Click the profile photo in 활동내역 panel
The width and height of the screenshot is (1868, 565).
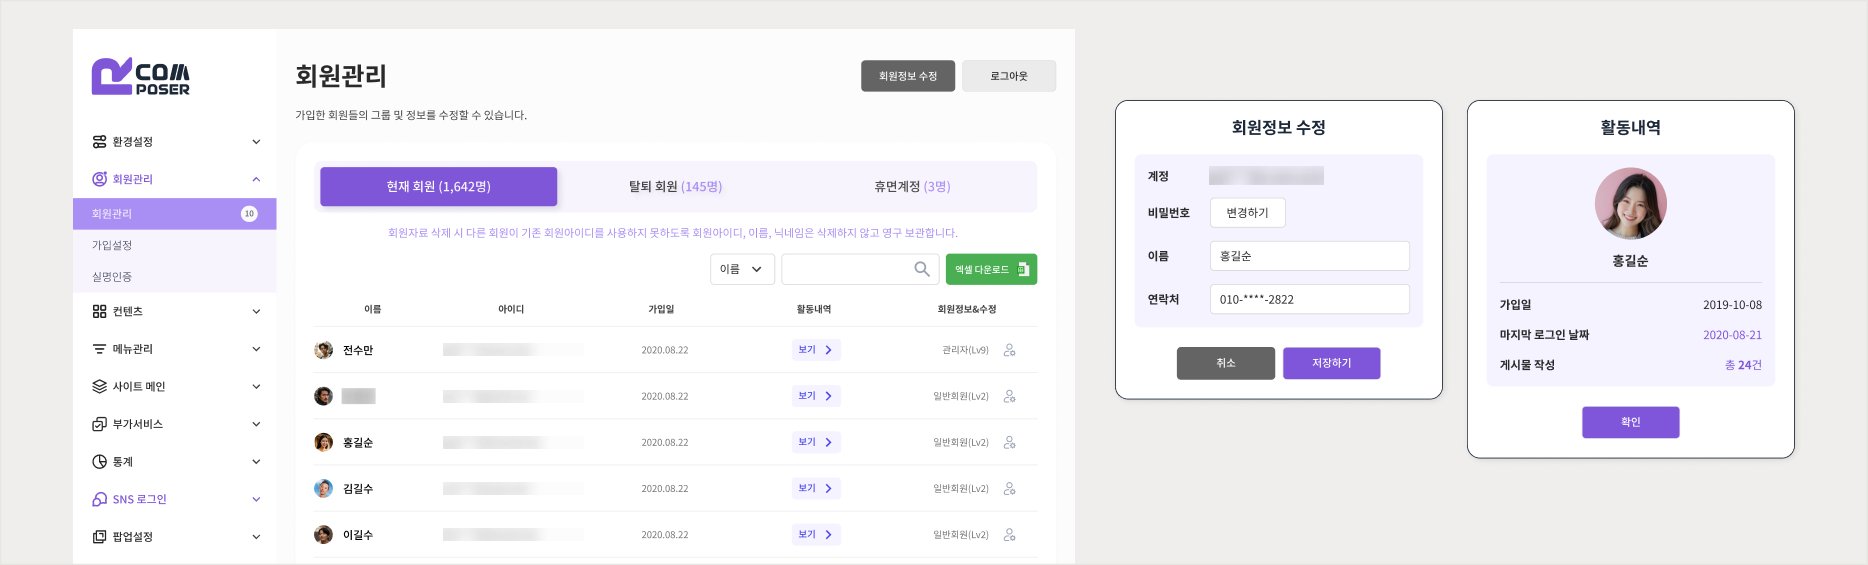[x=1630, y=203]
